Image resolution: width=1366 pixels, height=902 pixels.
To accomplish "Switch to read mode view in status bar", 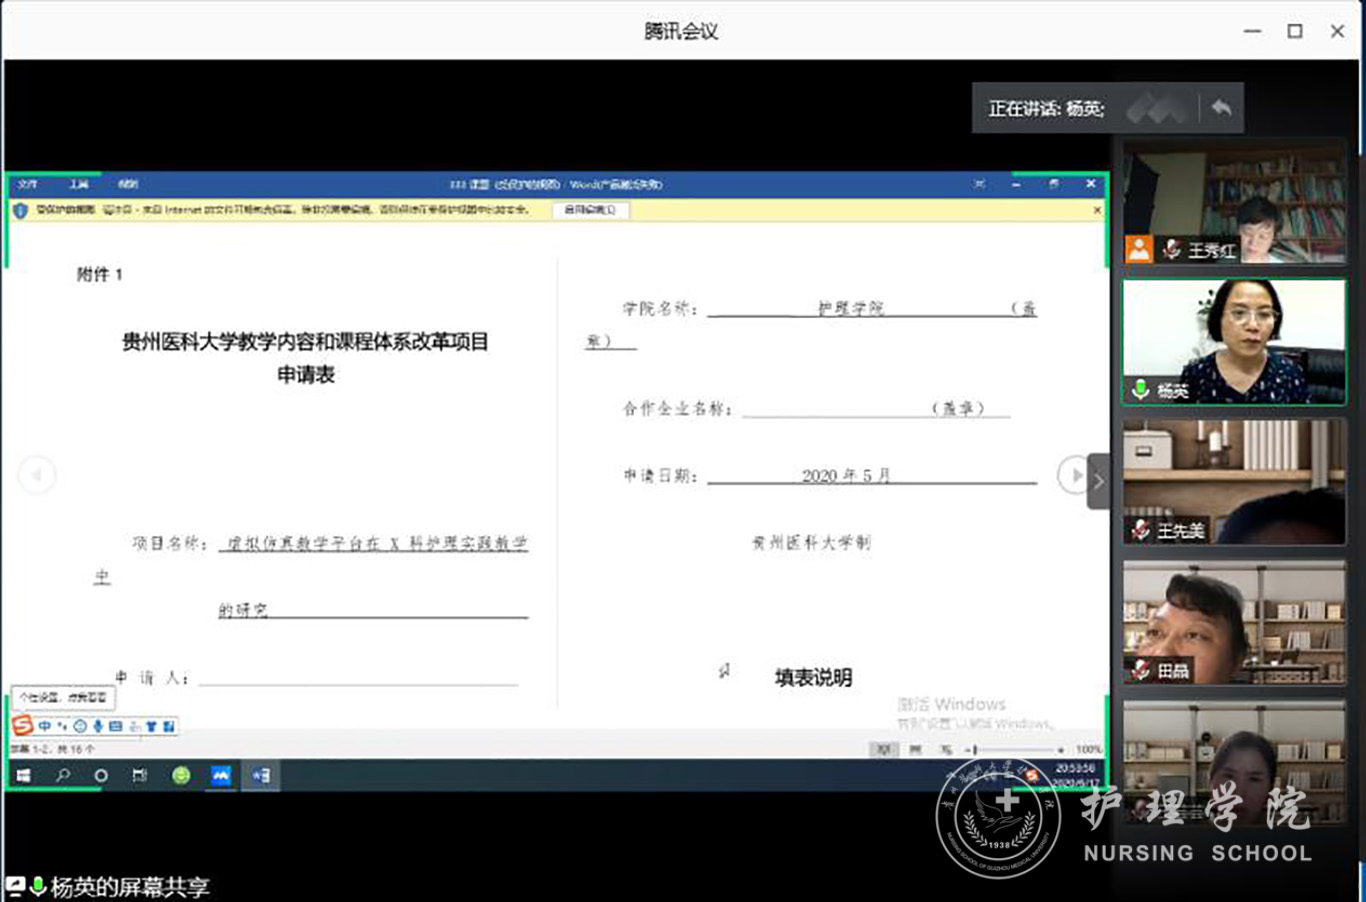I will [x=882, y=749].
